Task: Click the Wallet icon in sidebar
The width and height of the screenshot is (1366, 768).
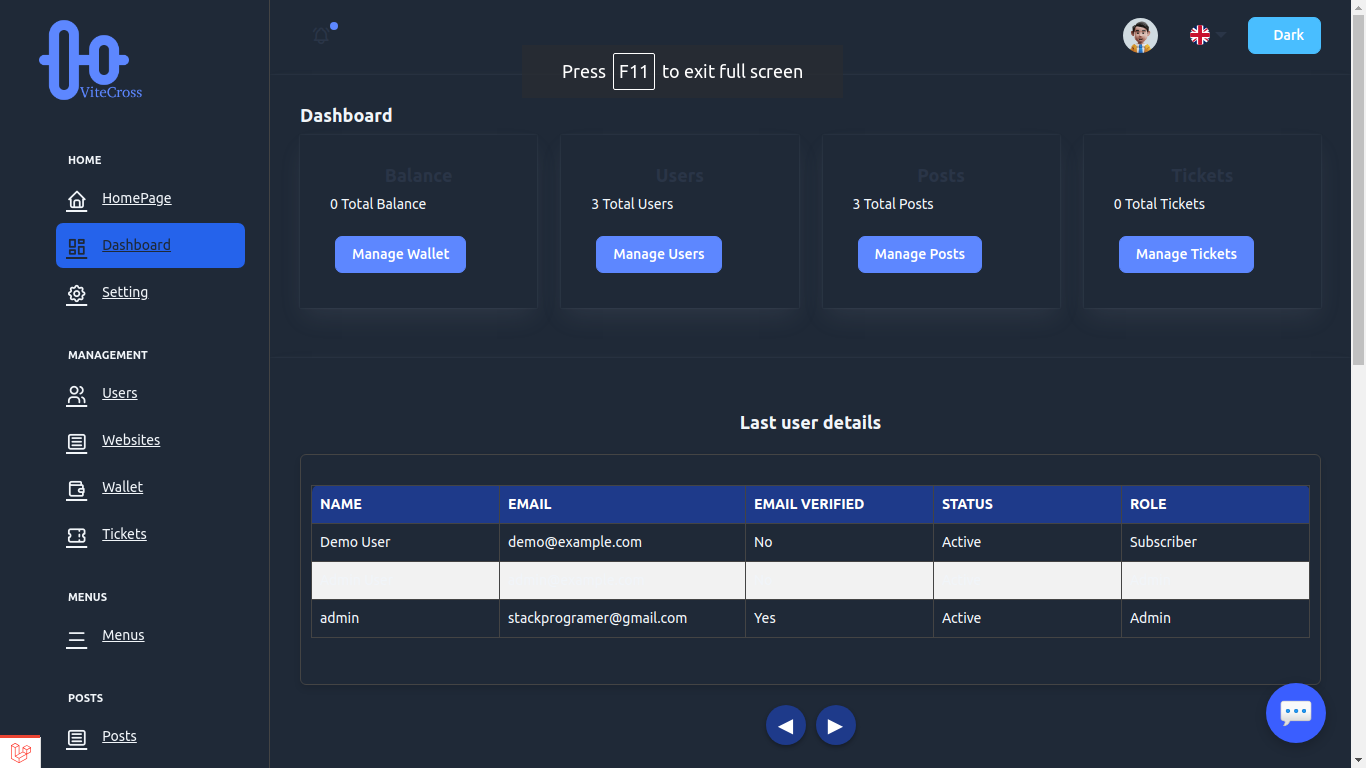Action: (77, 489)
